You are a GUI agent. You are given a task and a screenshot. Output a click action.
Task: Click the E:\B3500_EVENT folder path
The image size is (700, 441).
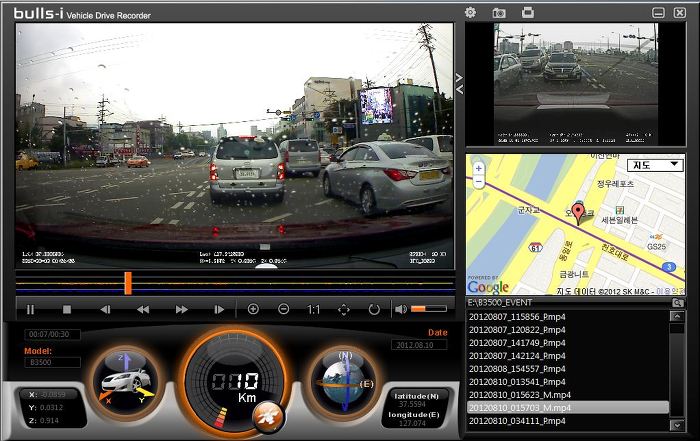click(500, 303)
